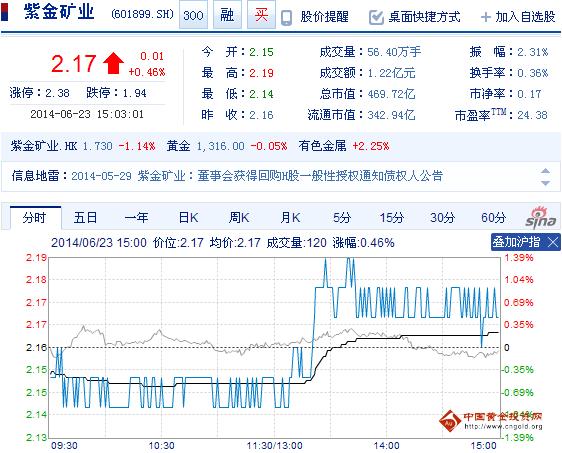This screenshot has height=453, width=562.
Task: Click the timestamp 2014-06-23 15:03:01
Action: (x=87, y=114)
